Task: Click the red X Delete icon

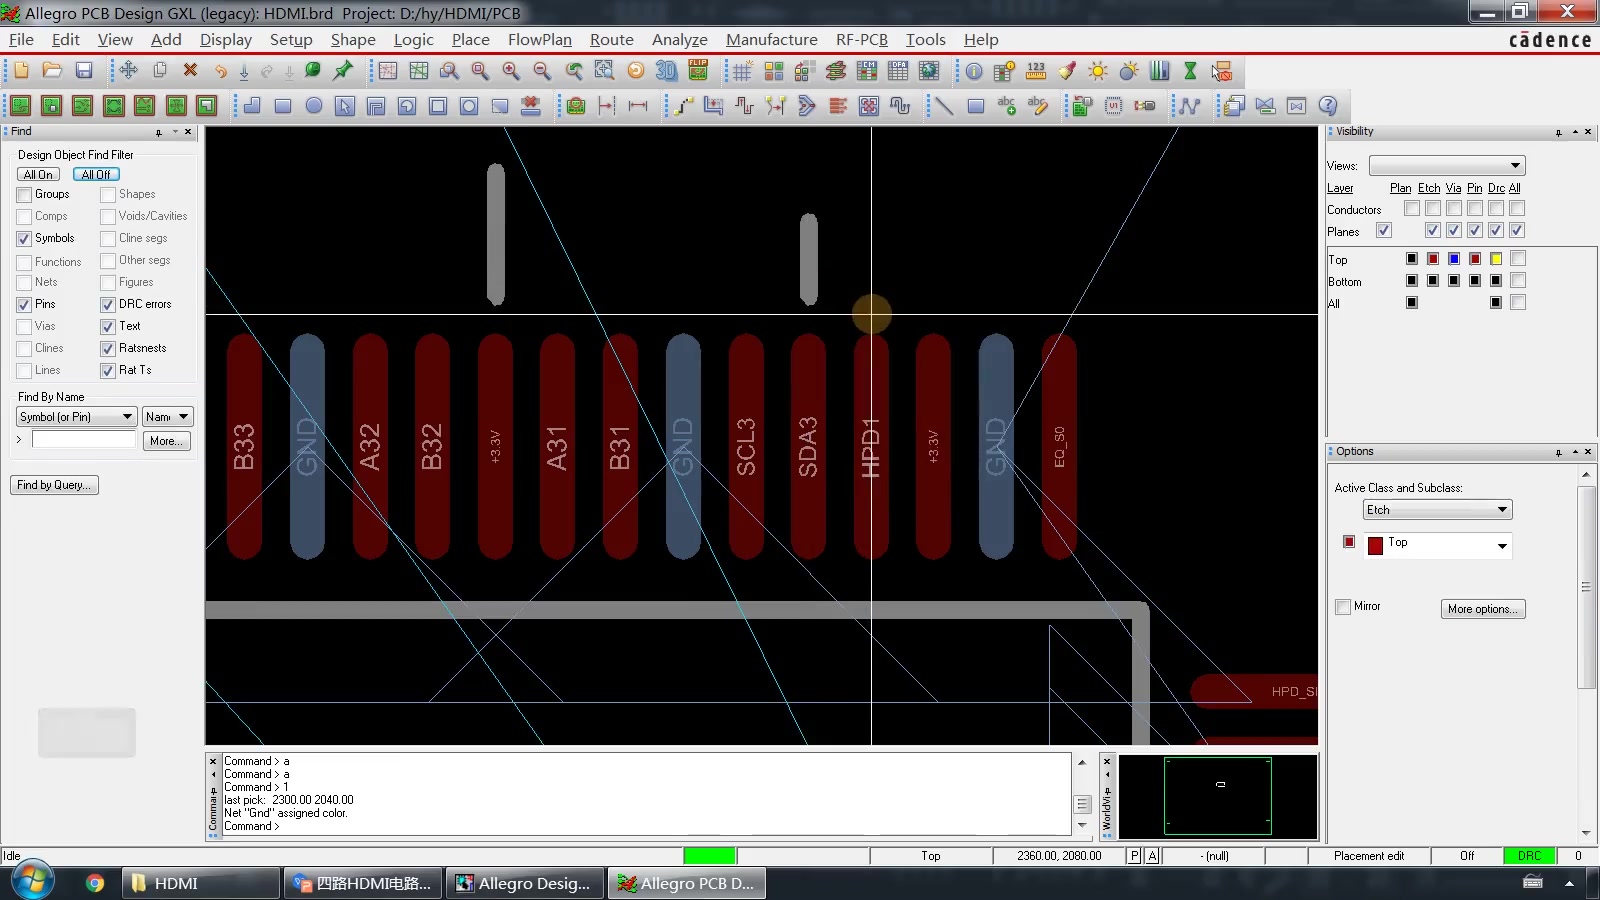Action: tap(190, 71)
